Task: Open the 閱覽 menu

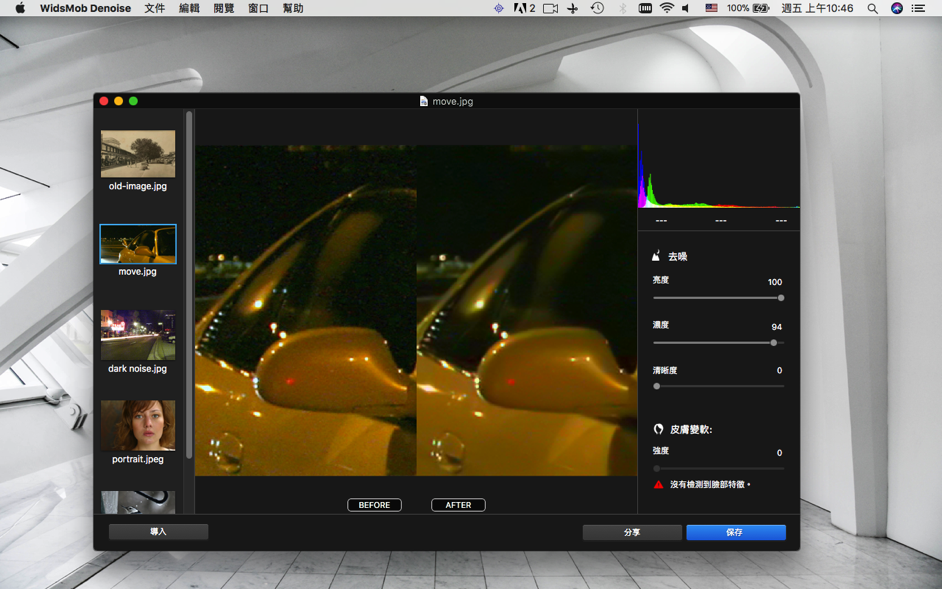Action: click(x=223, y=8)
